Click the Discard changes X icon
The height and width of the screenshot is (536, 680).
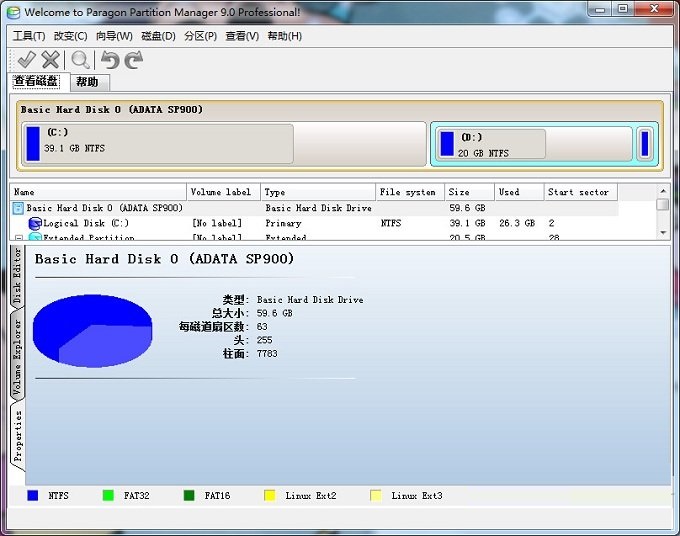pyautogui.click(x=50, y=60)
